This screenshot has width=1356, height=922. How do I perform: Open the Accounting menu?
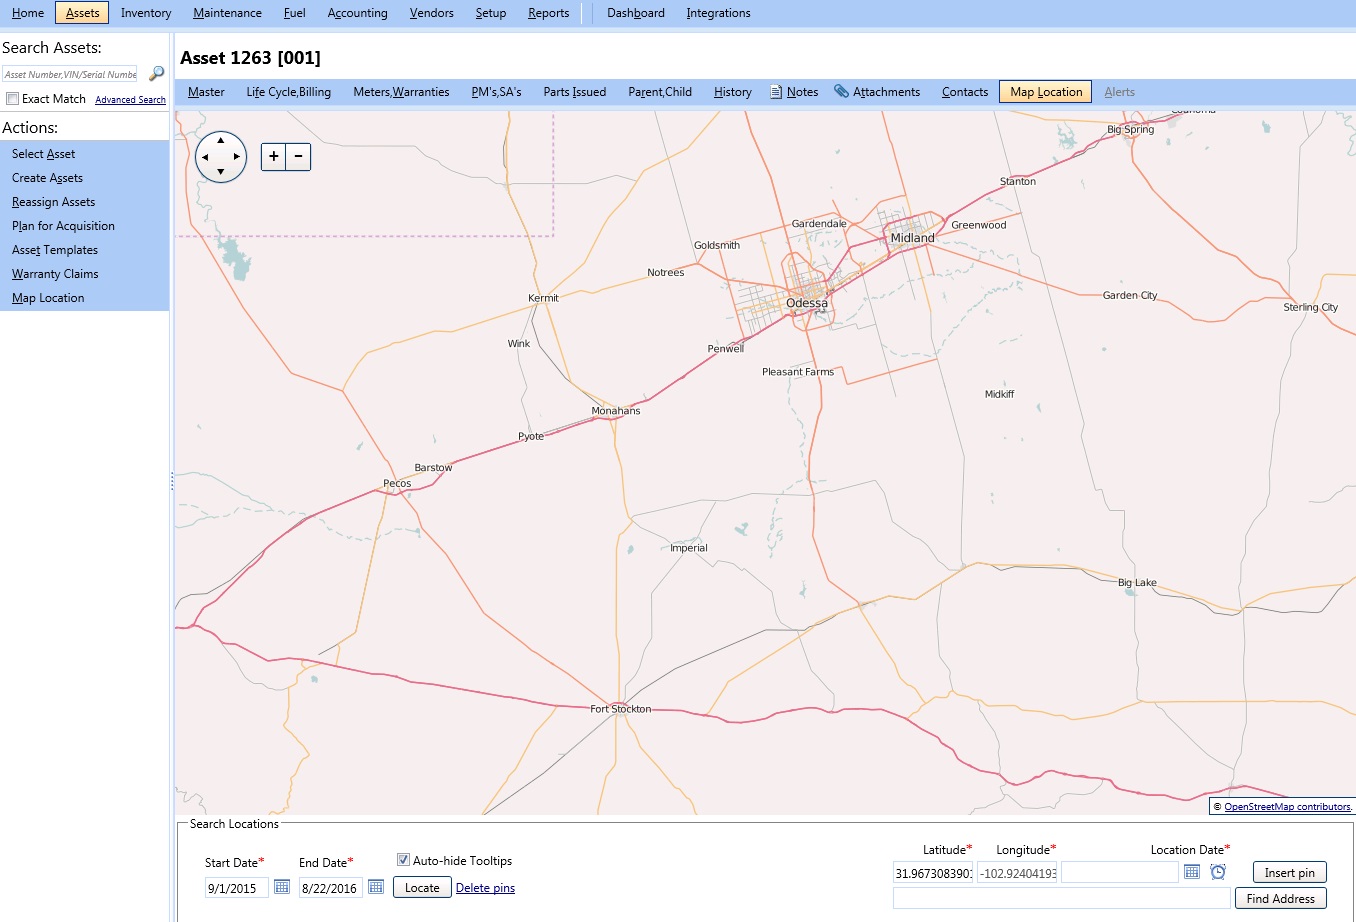click(x=357, y=13)
